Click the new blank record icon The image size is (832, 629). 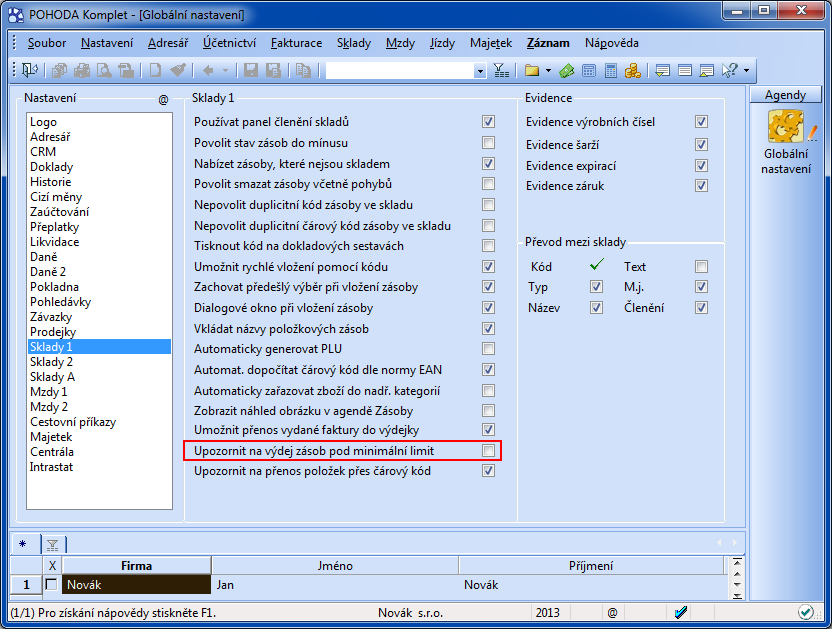[x=155, y=70]
